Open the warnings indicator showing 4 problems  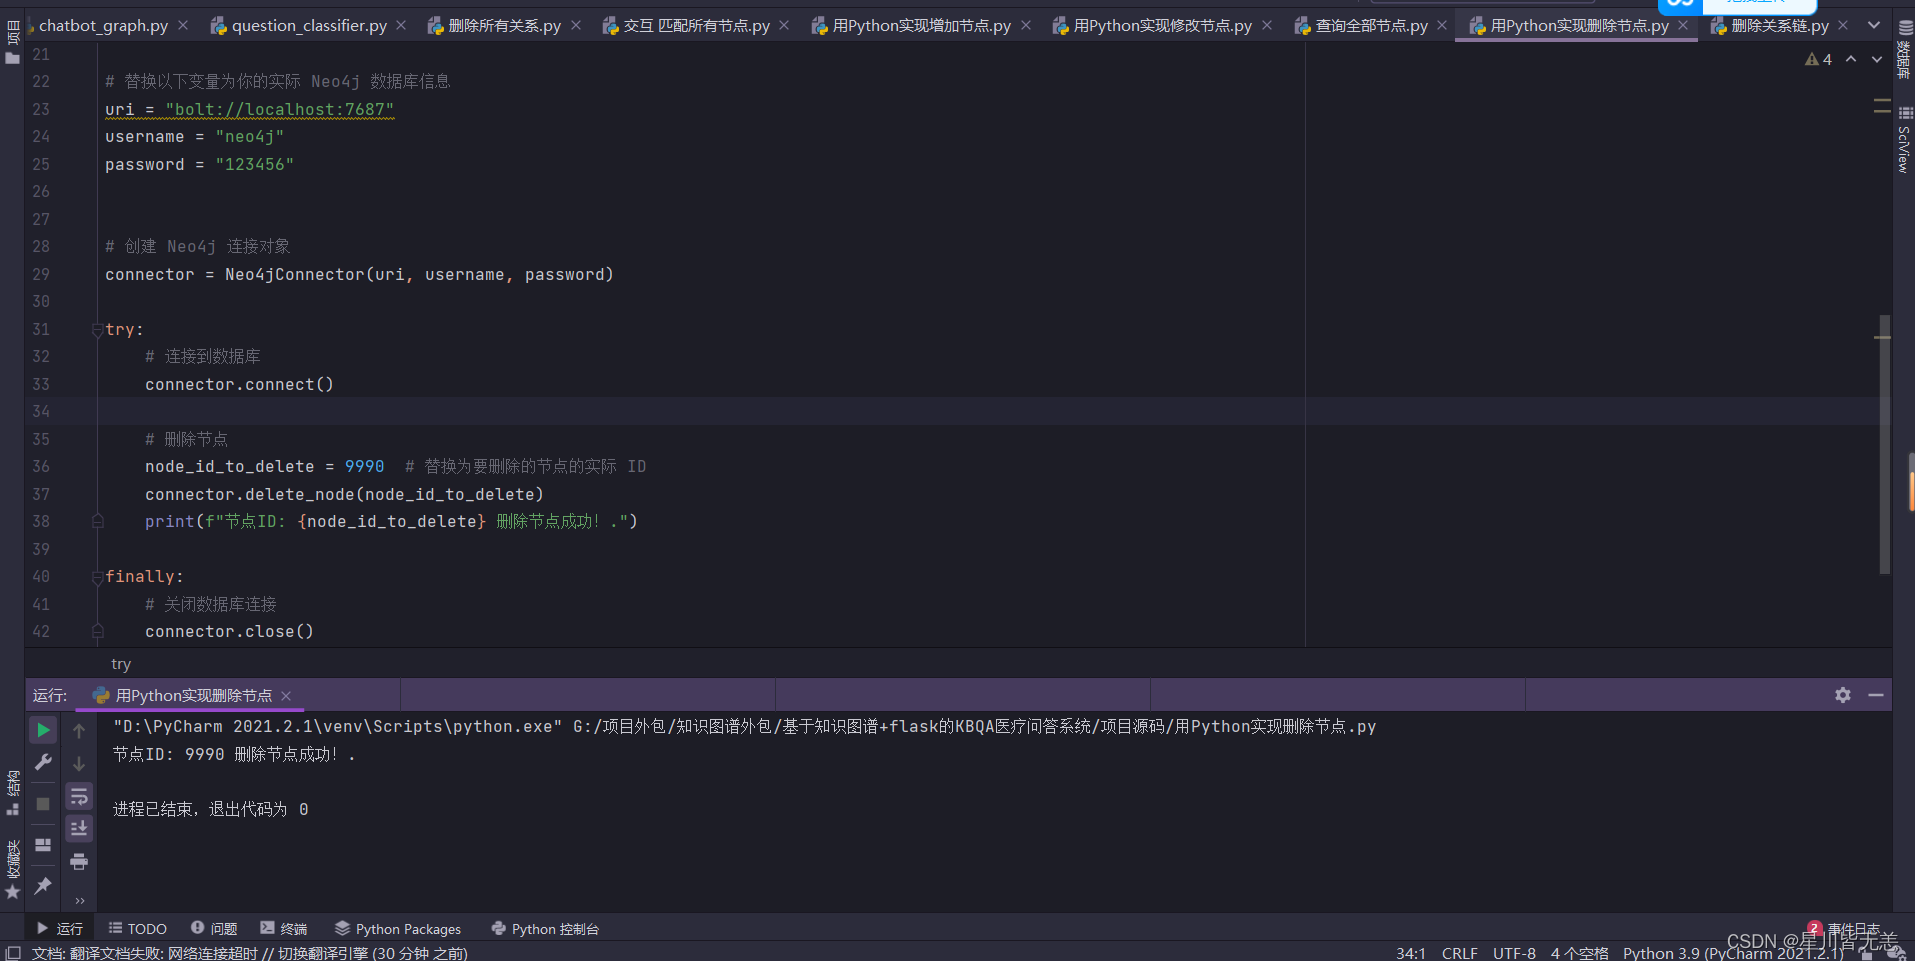click(x=1818, y=60)
